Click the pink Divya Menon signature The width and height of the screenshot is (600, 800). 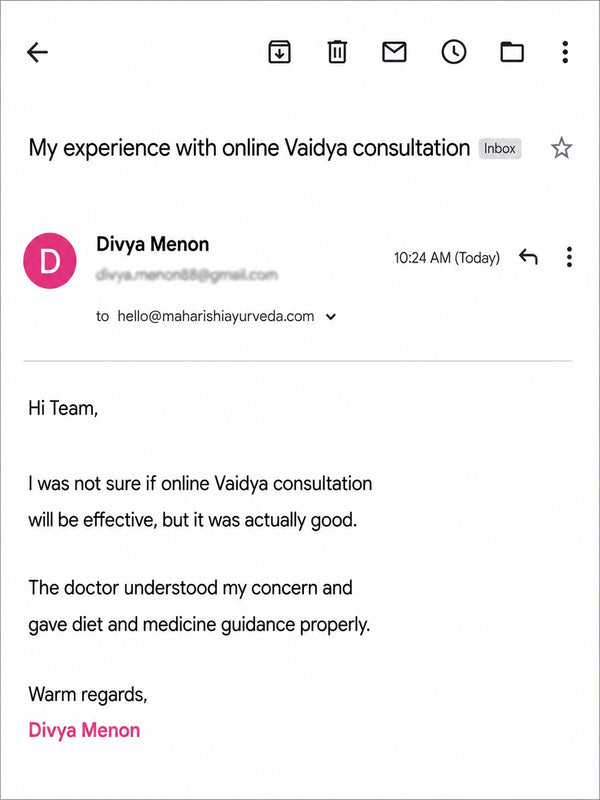[x=84, y=730]
